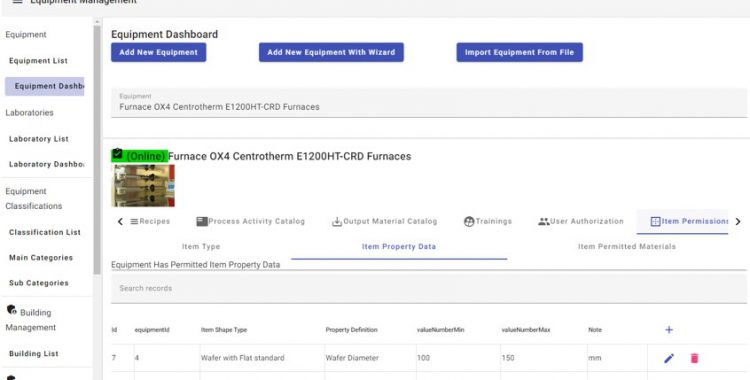Open the hamburger menu icon

click(x=17, y=2)
